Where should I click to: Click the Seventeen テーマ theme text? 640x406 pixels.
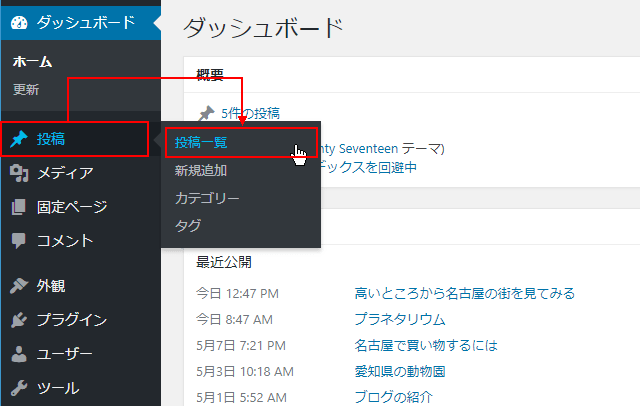(392, 149)
